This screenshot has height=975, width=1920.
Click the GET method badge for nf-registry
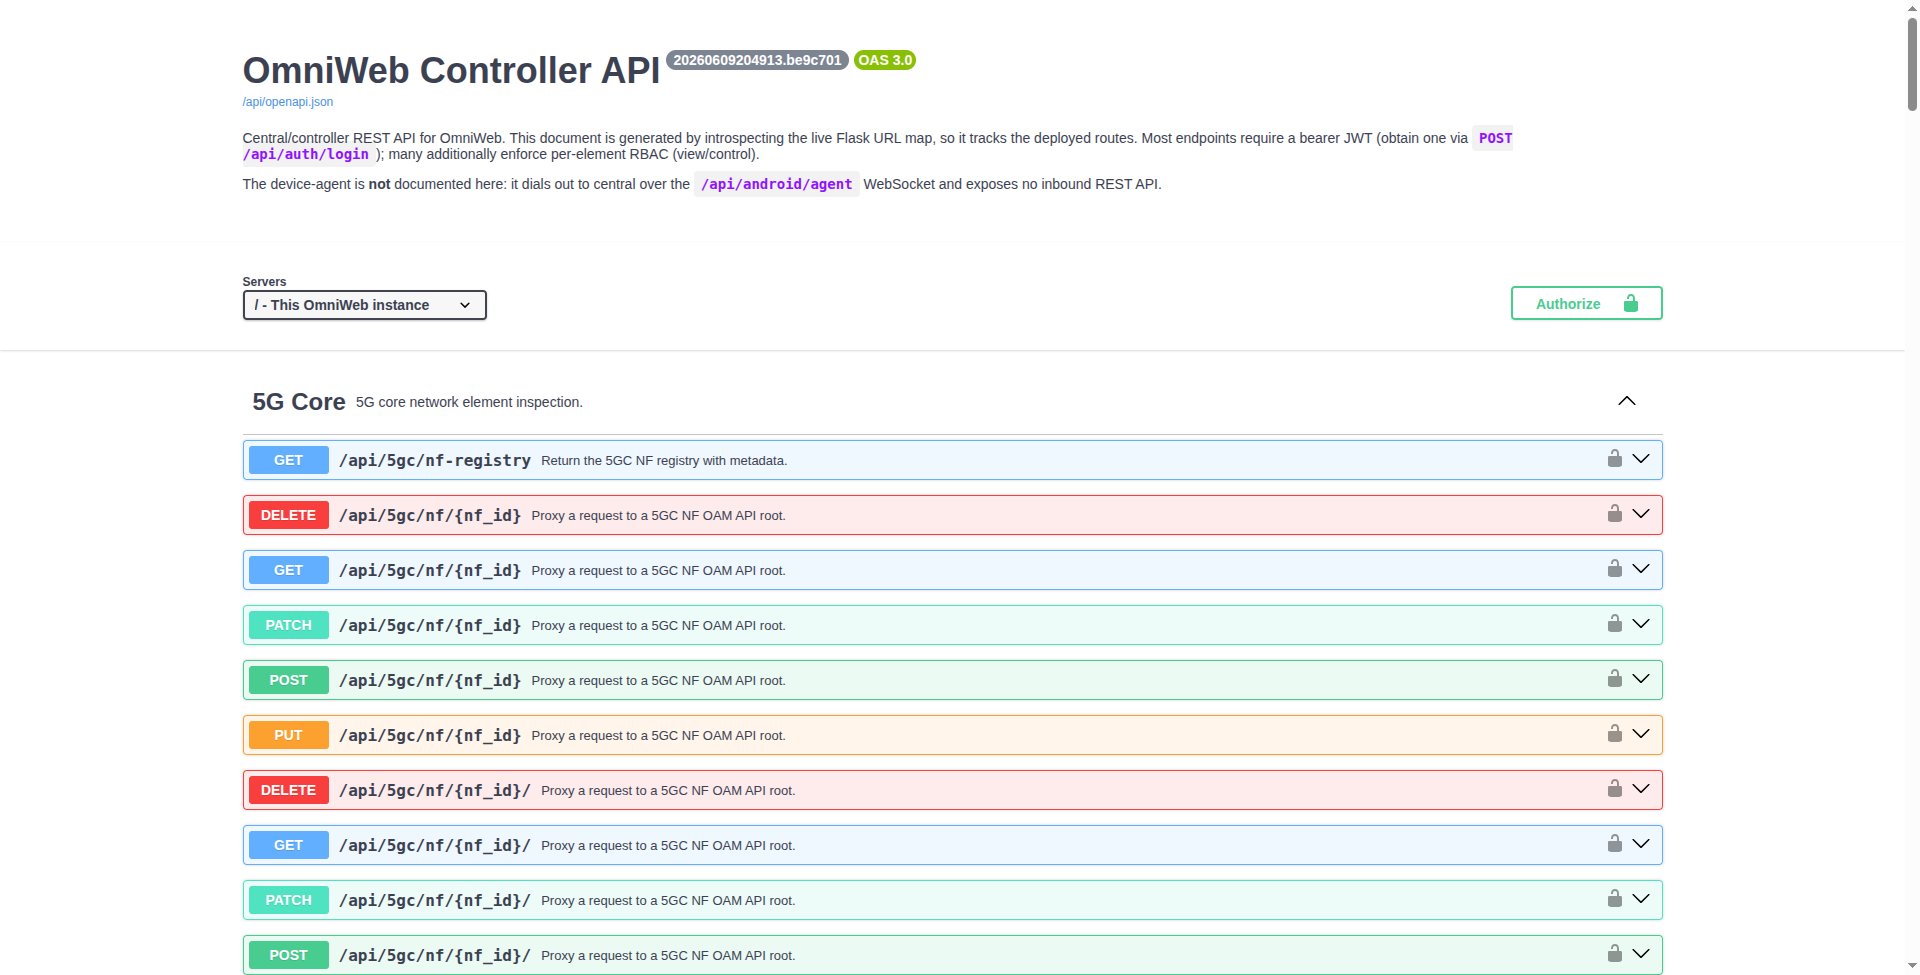click(x=288, y=460)
